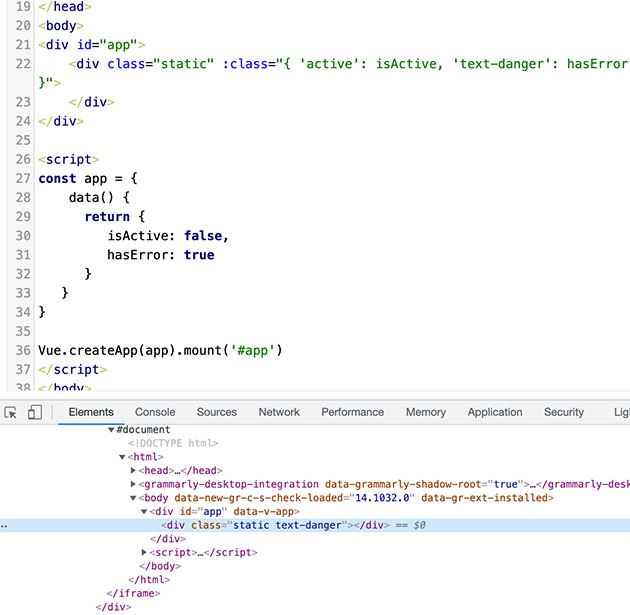Expand the script element in DOM tree
This screenshot has height=615, width=630.
tap(144, 552)
